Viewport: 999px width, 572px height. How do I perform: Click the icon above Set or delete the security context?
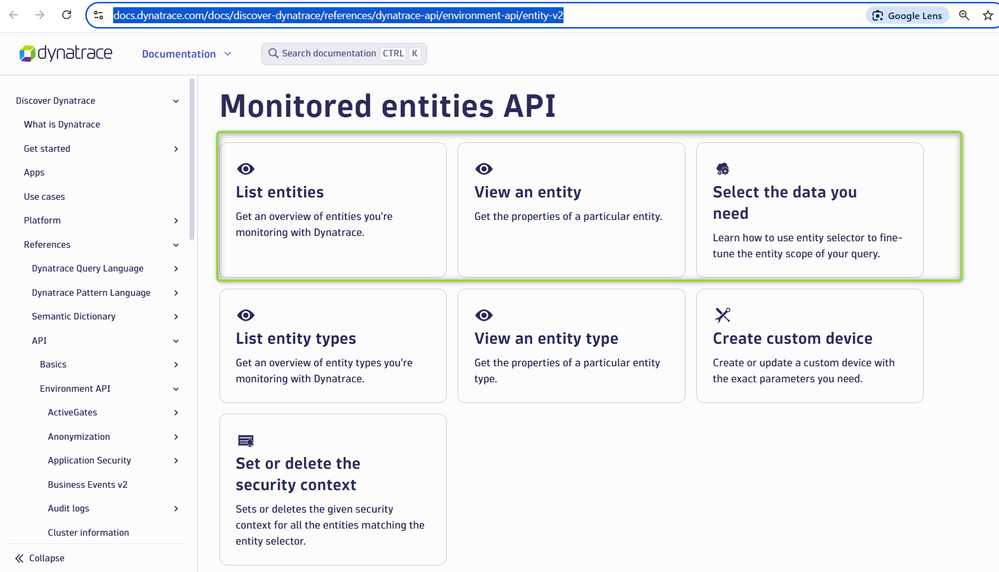[245, 441]
